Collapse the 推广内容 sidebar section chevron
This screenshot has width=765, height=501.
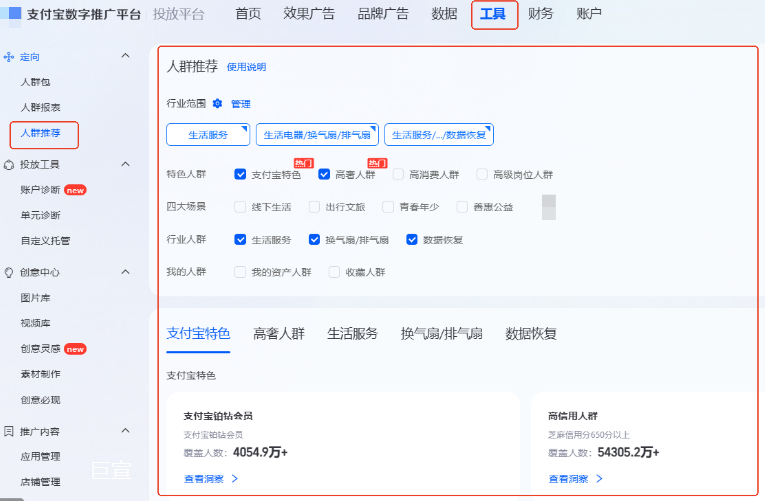point(125,430)
